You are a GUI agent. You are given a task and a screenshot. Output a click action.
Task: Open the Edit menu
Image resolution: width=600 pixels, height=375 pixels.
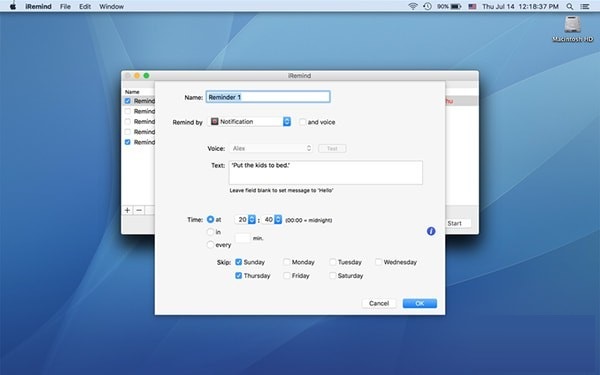coord(85,7)
